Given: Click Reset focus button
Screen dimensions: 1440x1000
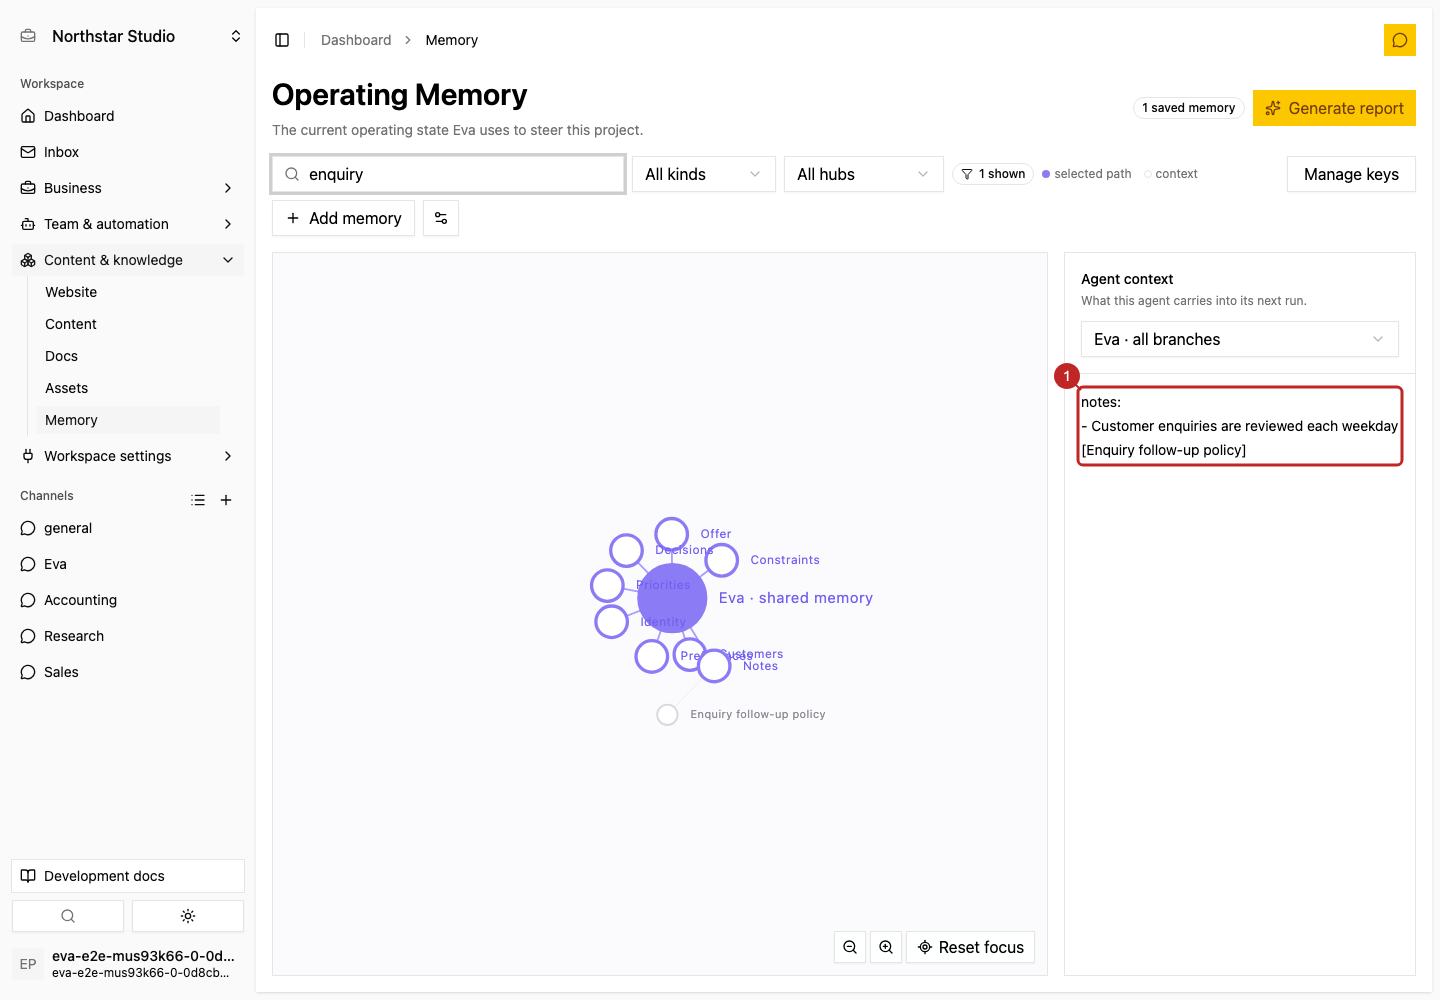Looking at the screenshot, I should coord(970,947).
